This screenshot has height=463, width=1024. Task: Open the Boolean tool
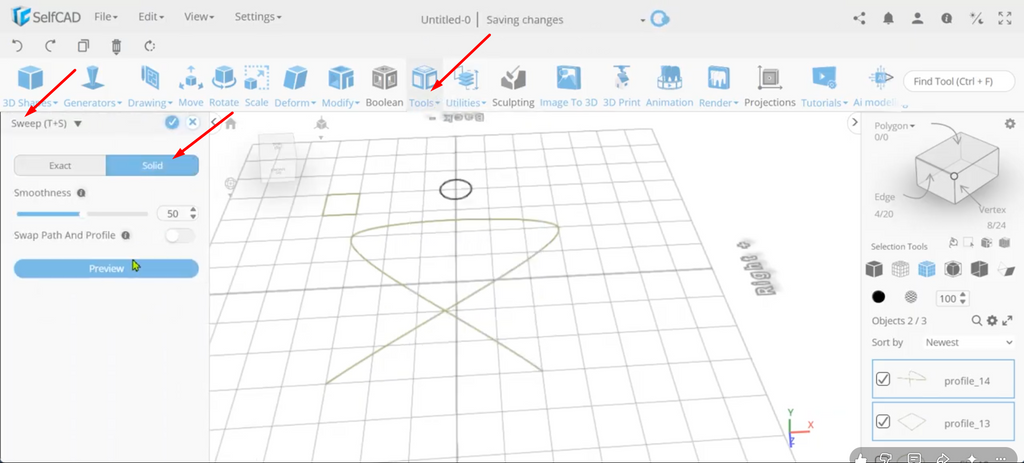click(385, 85)
